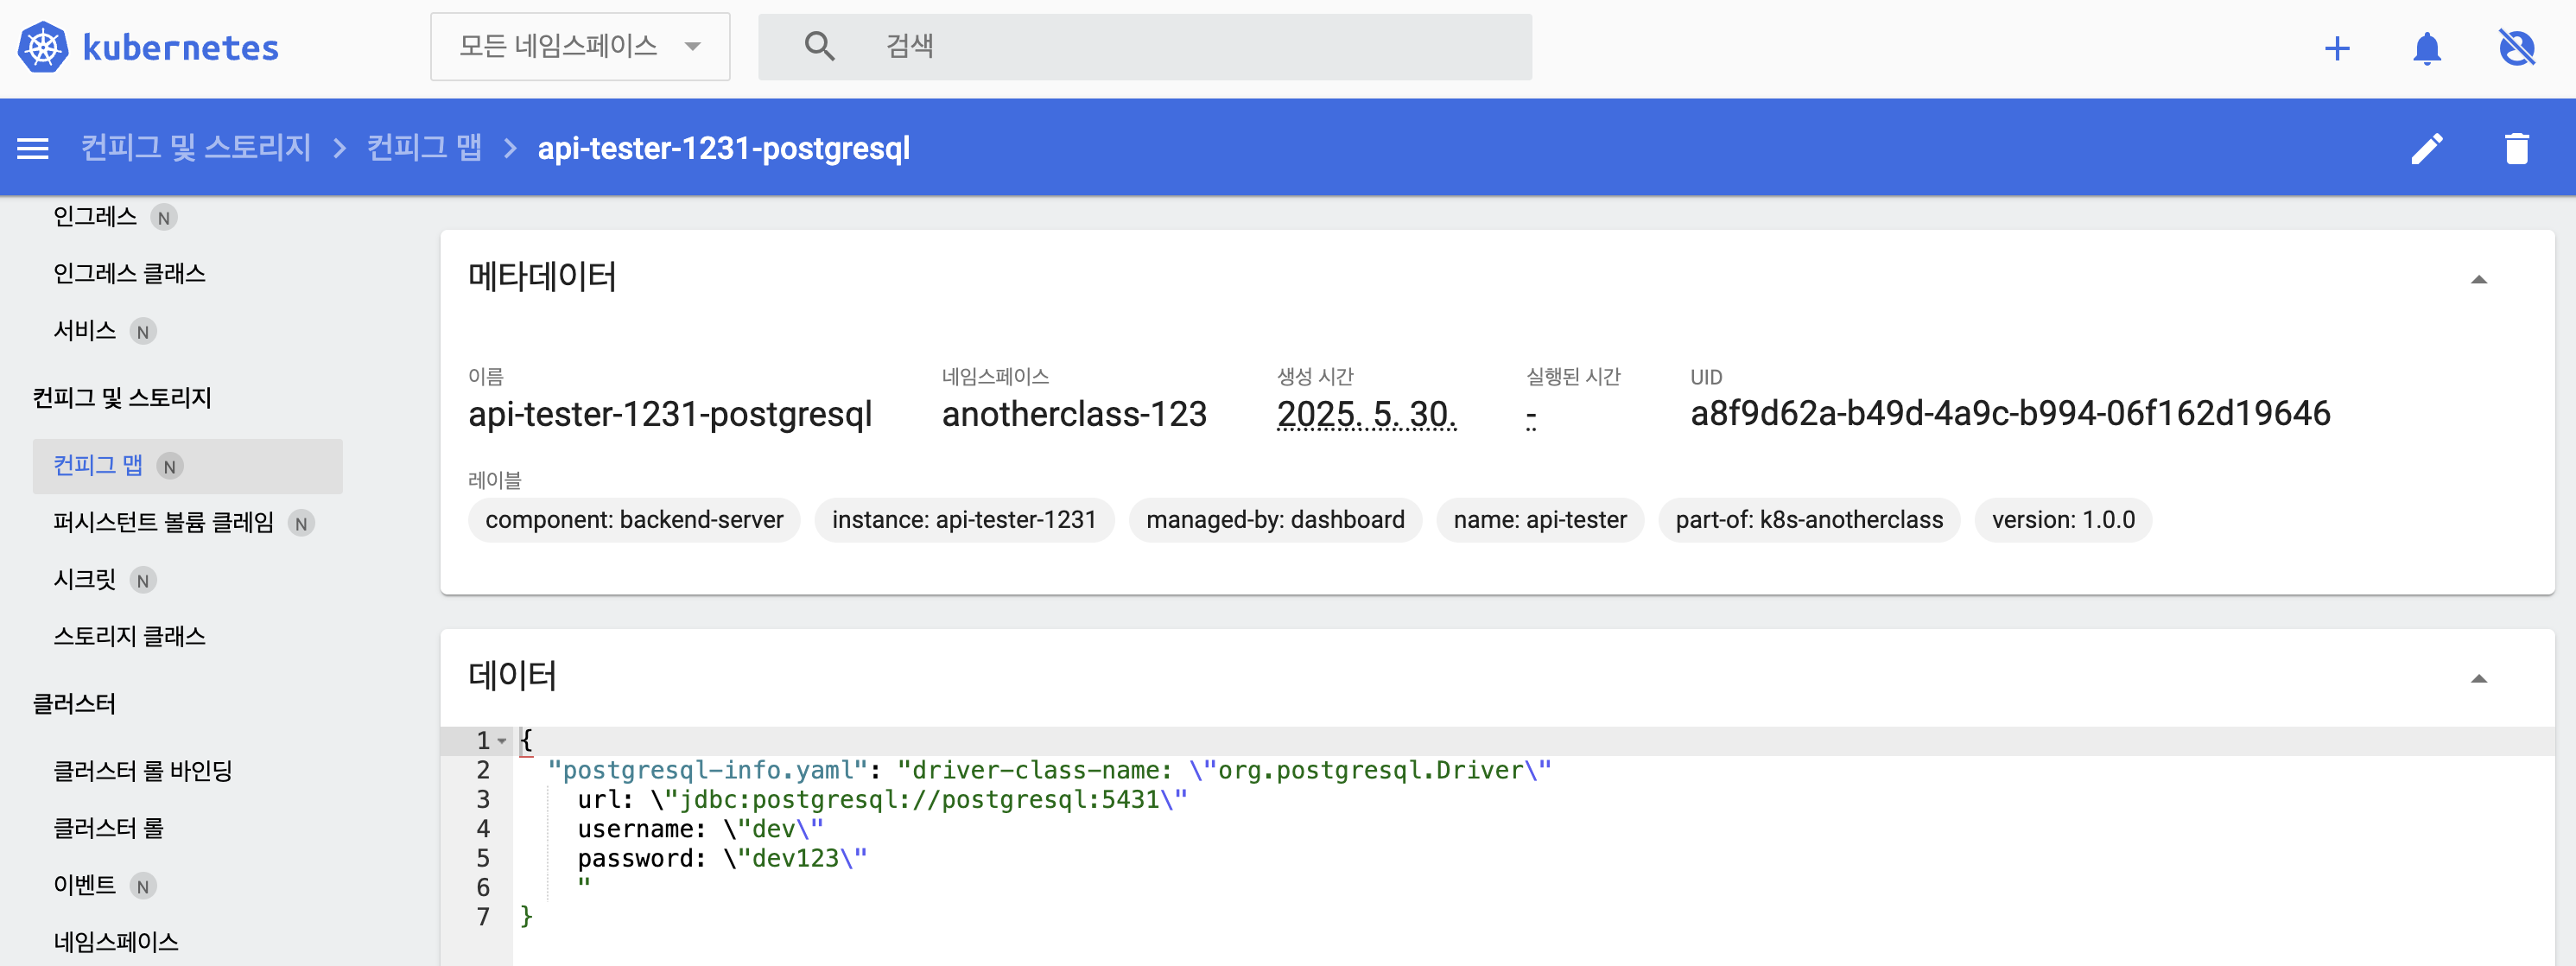
Task: Click the plus create resource icon
Action: coord(2337,48)
